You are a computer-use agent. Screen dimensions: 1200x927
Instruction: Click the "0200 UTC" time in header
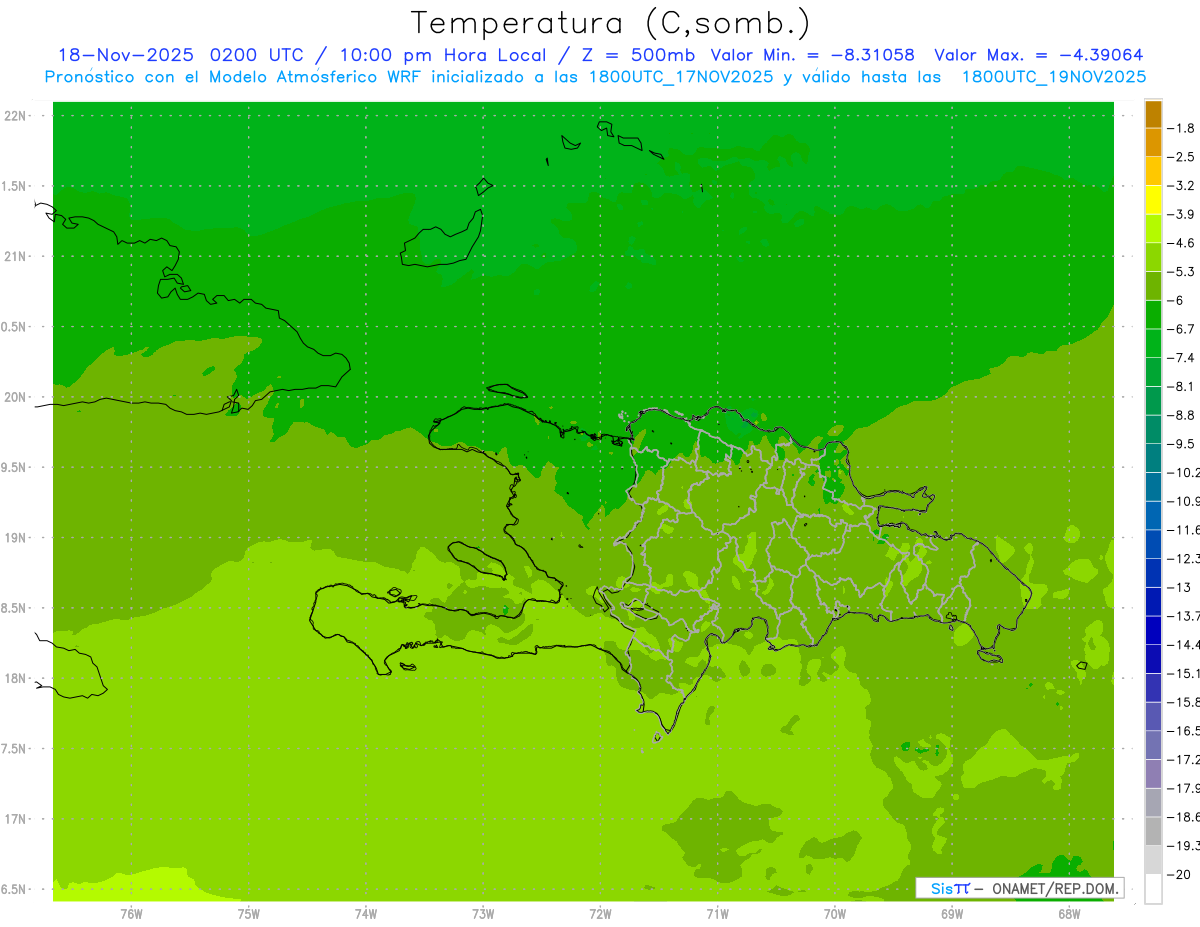256,55
